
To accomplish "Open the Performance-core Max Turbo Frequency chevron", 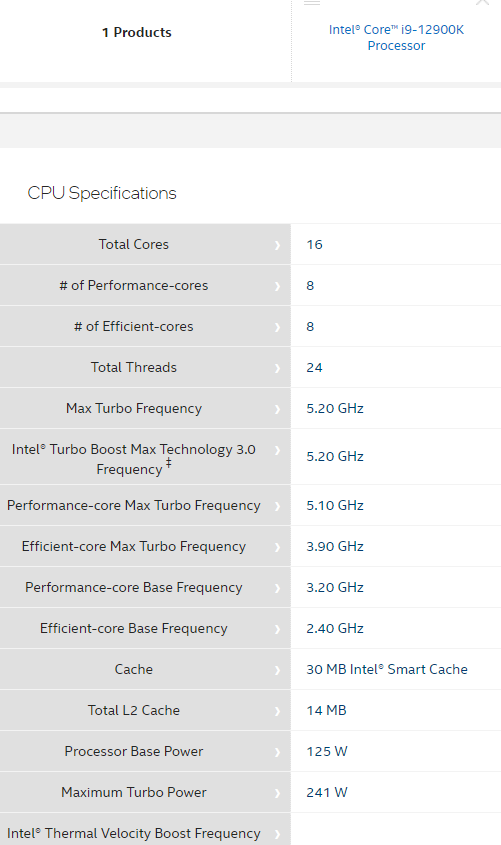I will (x=277, y=506).
